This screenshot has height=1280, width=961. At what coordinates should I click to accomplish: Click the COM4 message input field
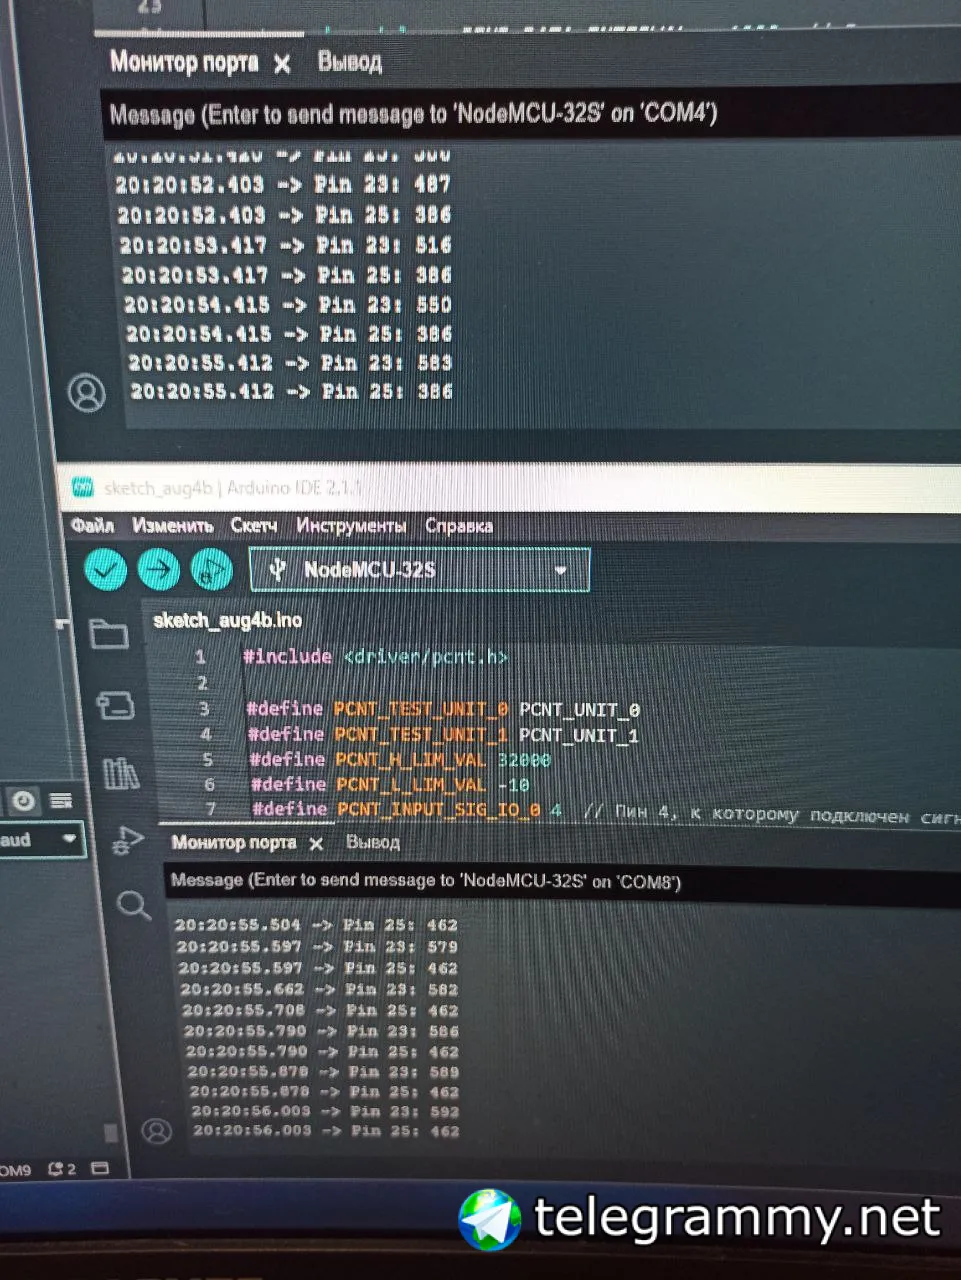530,114
